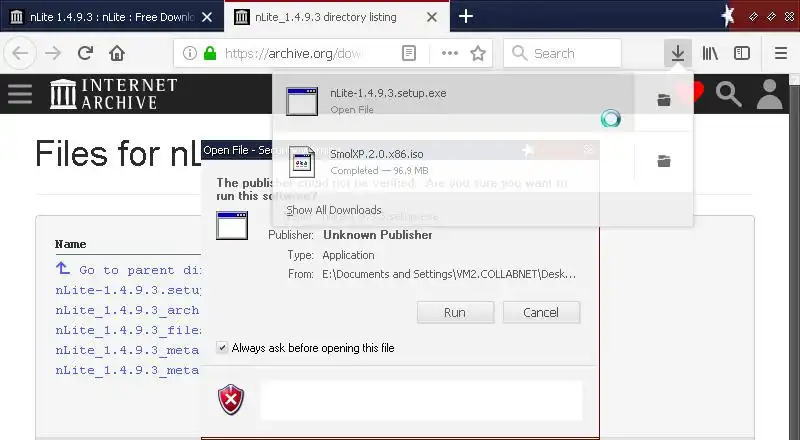This screenshot has width=800, height=440.
Task: Open a new browser tab
Action: point(465,16)
